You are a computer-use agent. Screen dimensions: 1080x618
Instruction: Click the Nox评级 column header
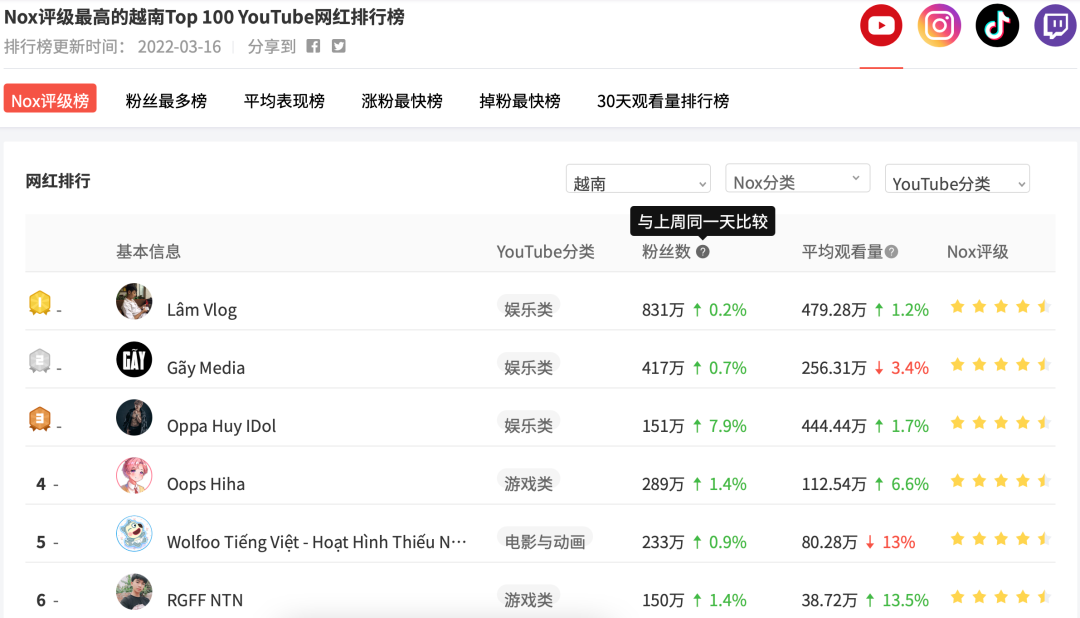coord(977,251)
